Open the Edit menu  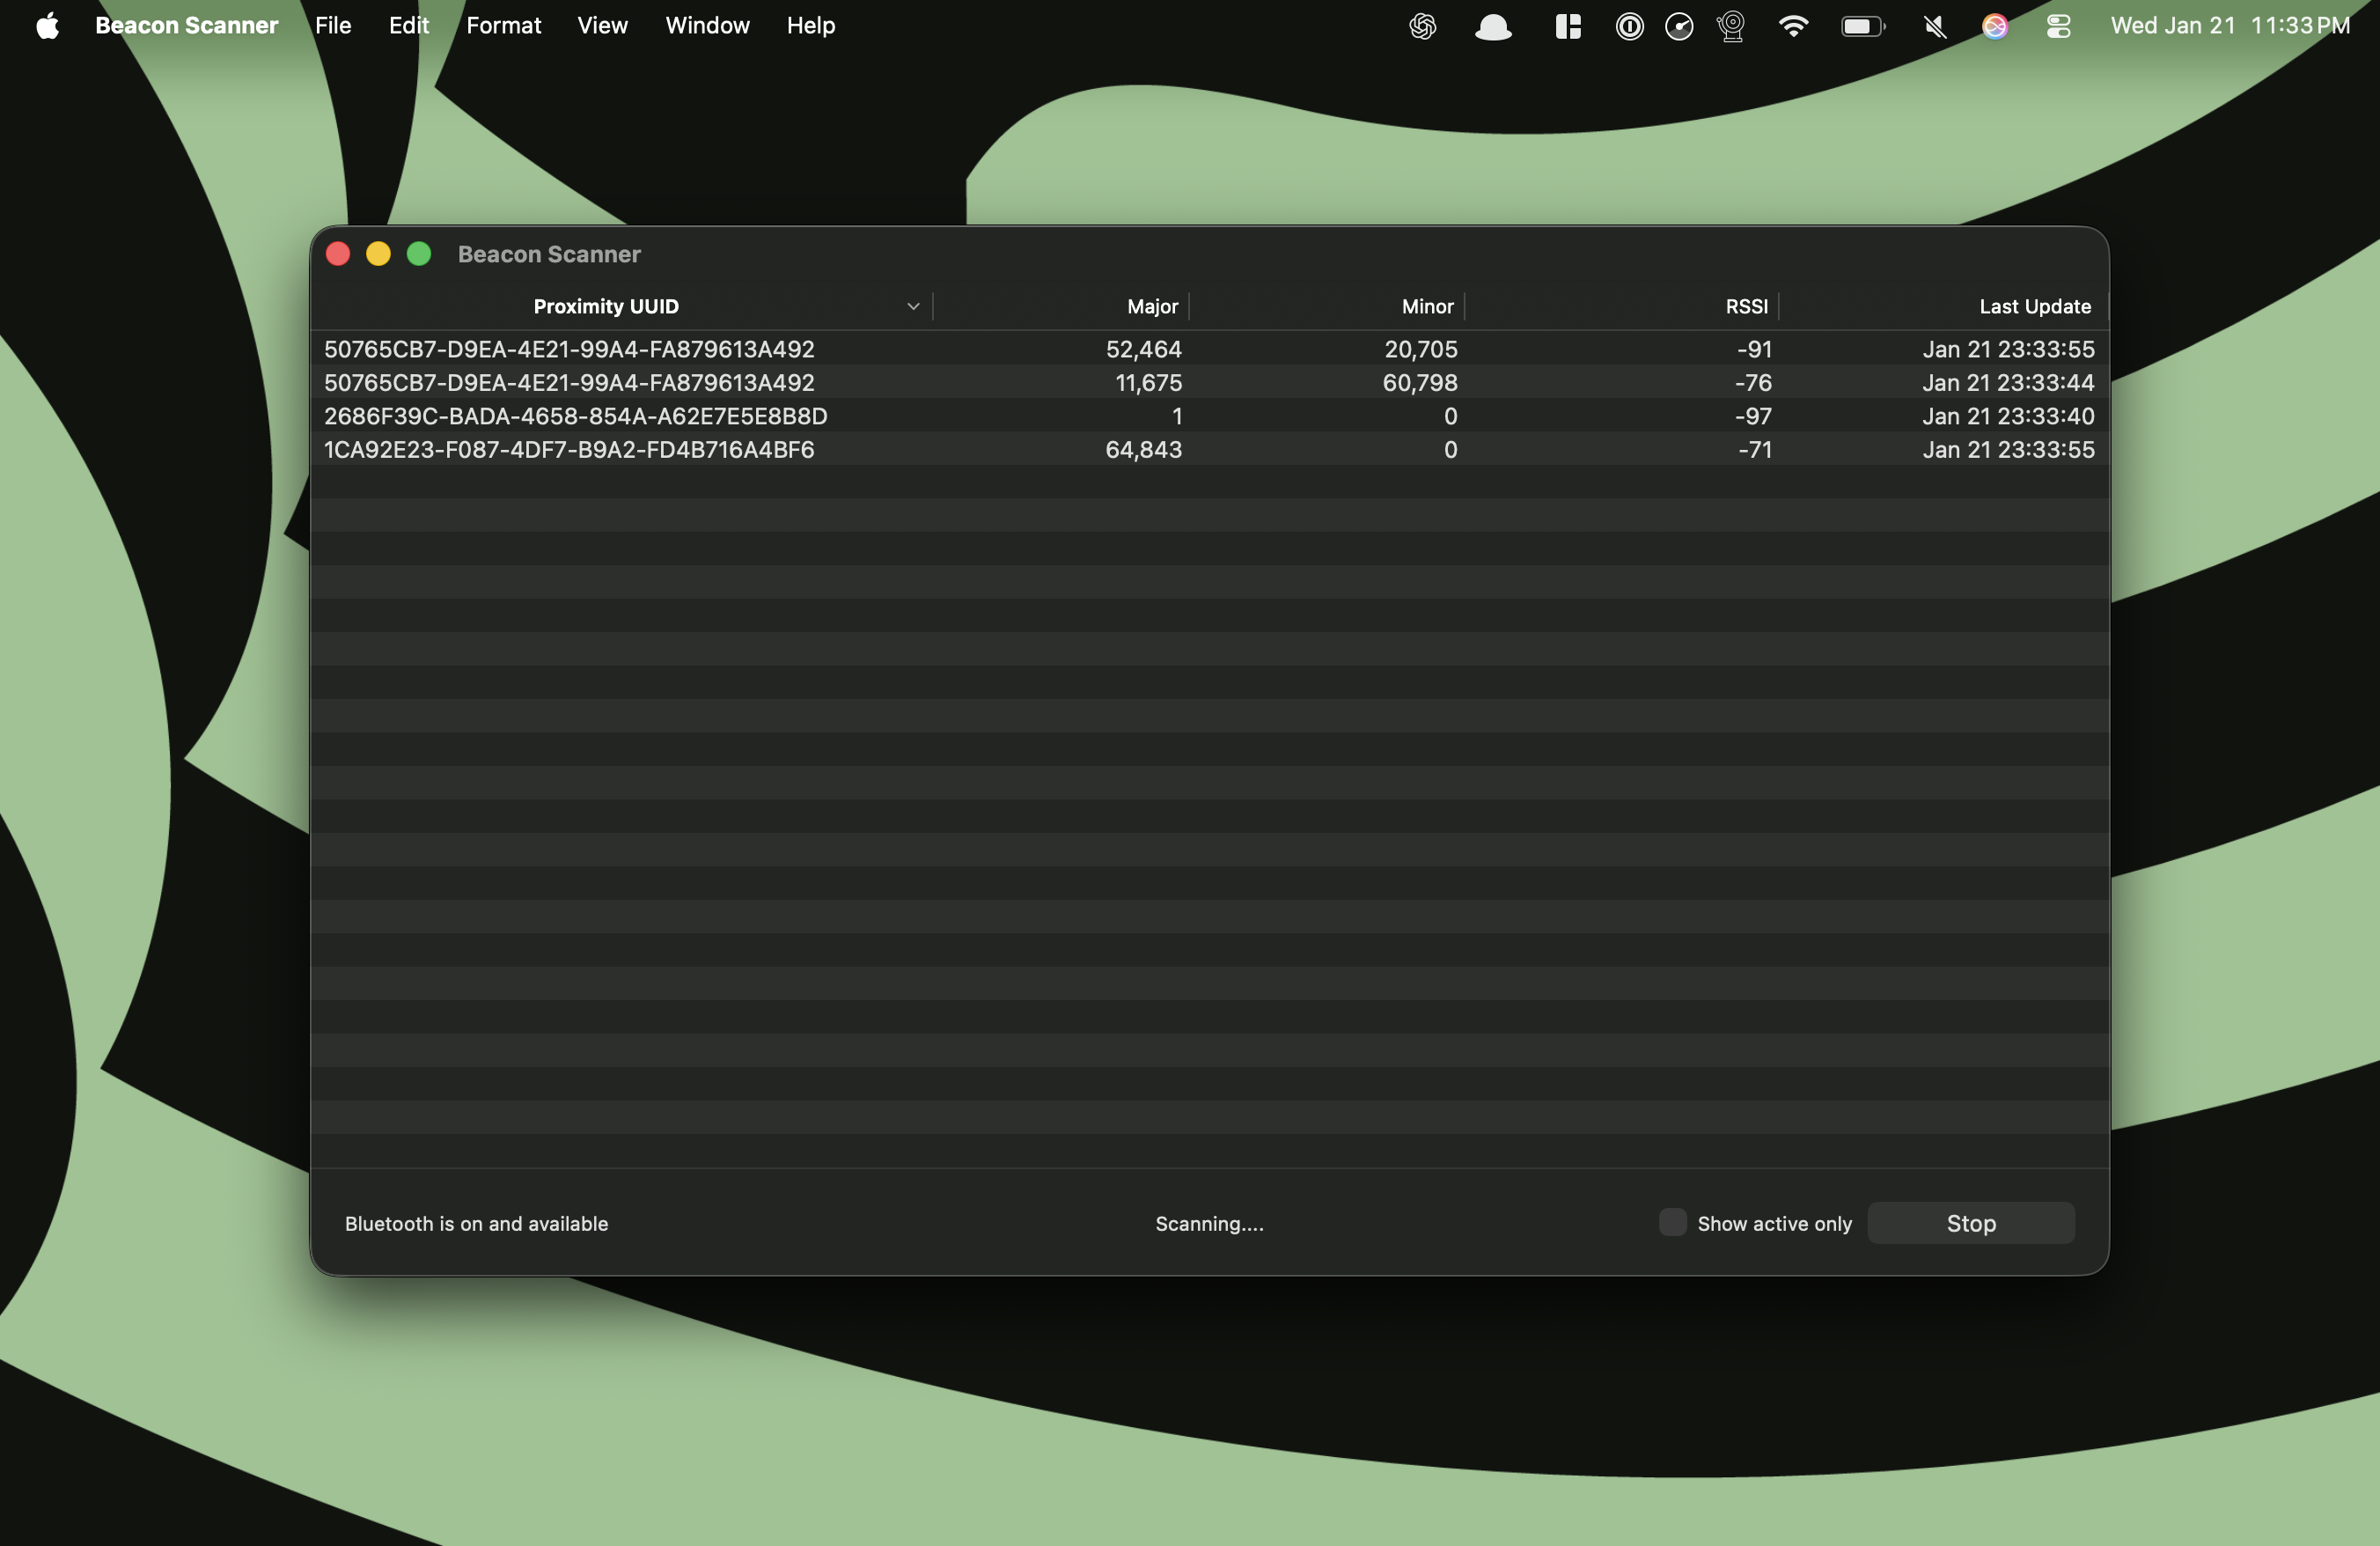409,26
